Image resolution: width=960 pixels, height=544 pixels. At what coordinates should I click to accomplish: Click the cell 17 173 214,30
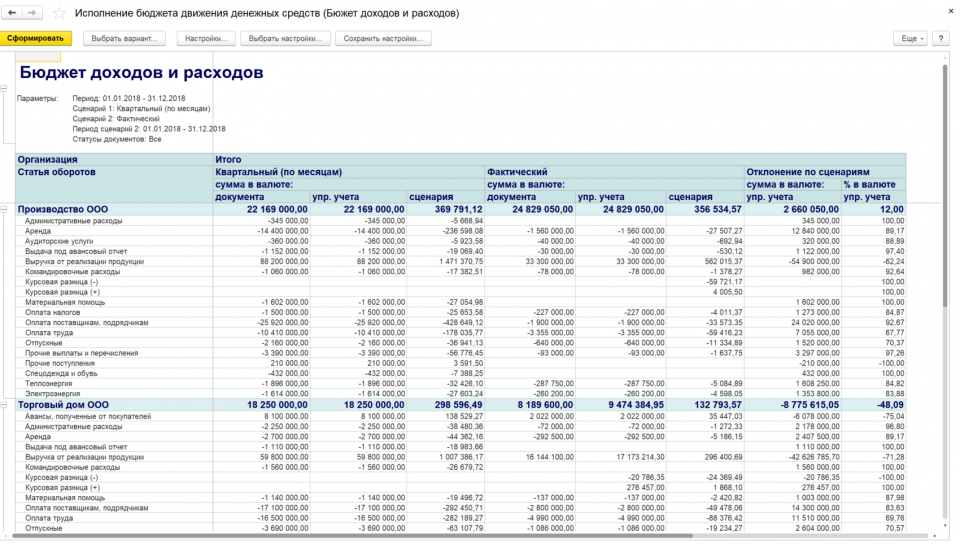(639, 457)
